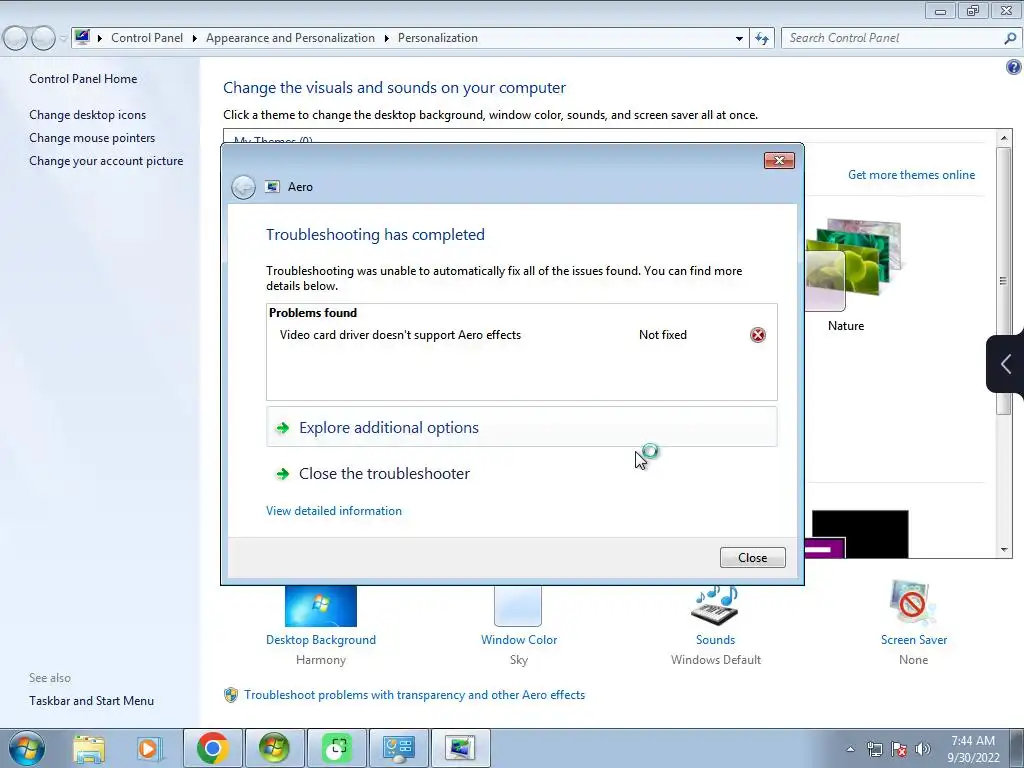Open the Screen Saver icon
This screenshot has height=768, width=1024.
click(x=913, y=604)
